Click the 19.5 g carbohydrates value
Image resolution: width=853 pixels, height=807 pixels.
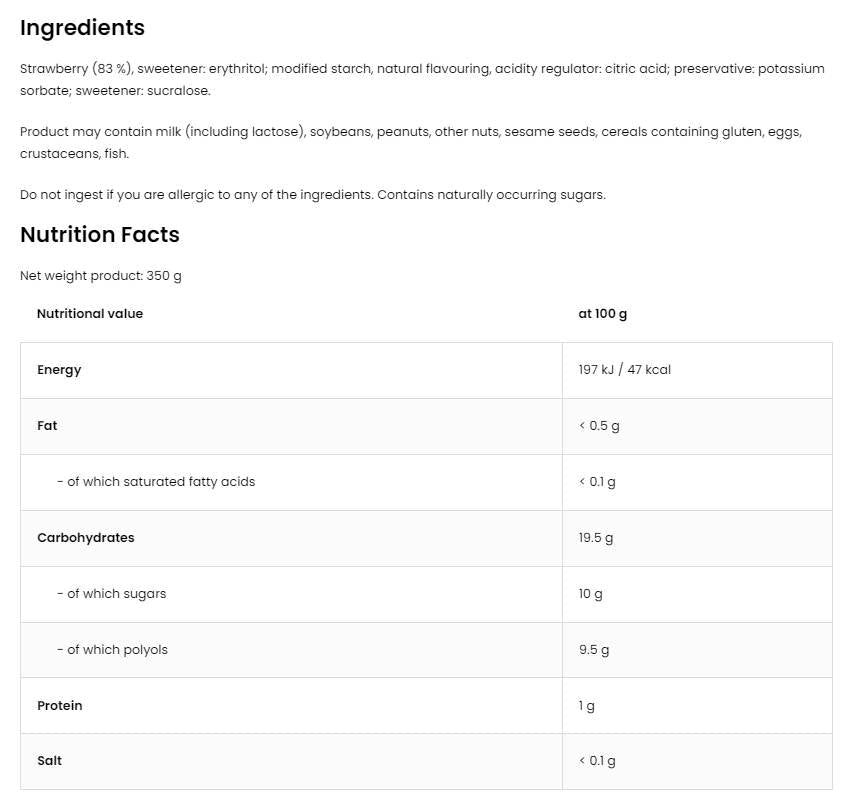tap(596, 538)
